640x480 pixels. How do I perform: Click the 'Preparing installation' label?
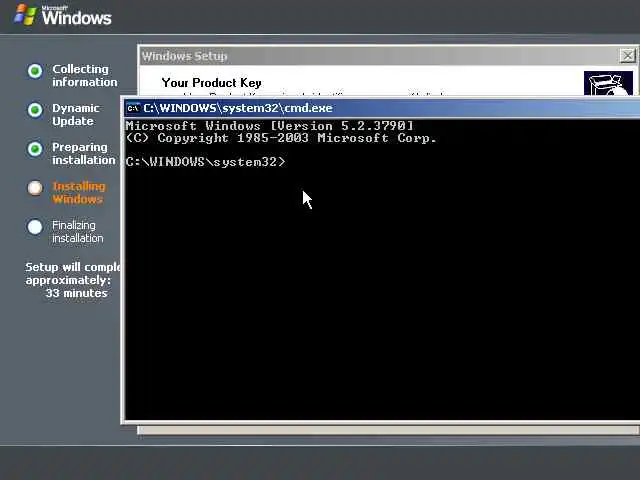tap(84, 153)
